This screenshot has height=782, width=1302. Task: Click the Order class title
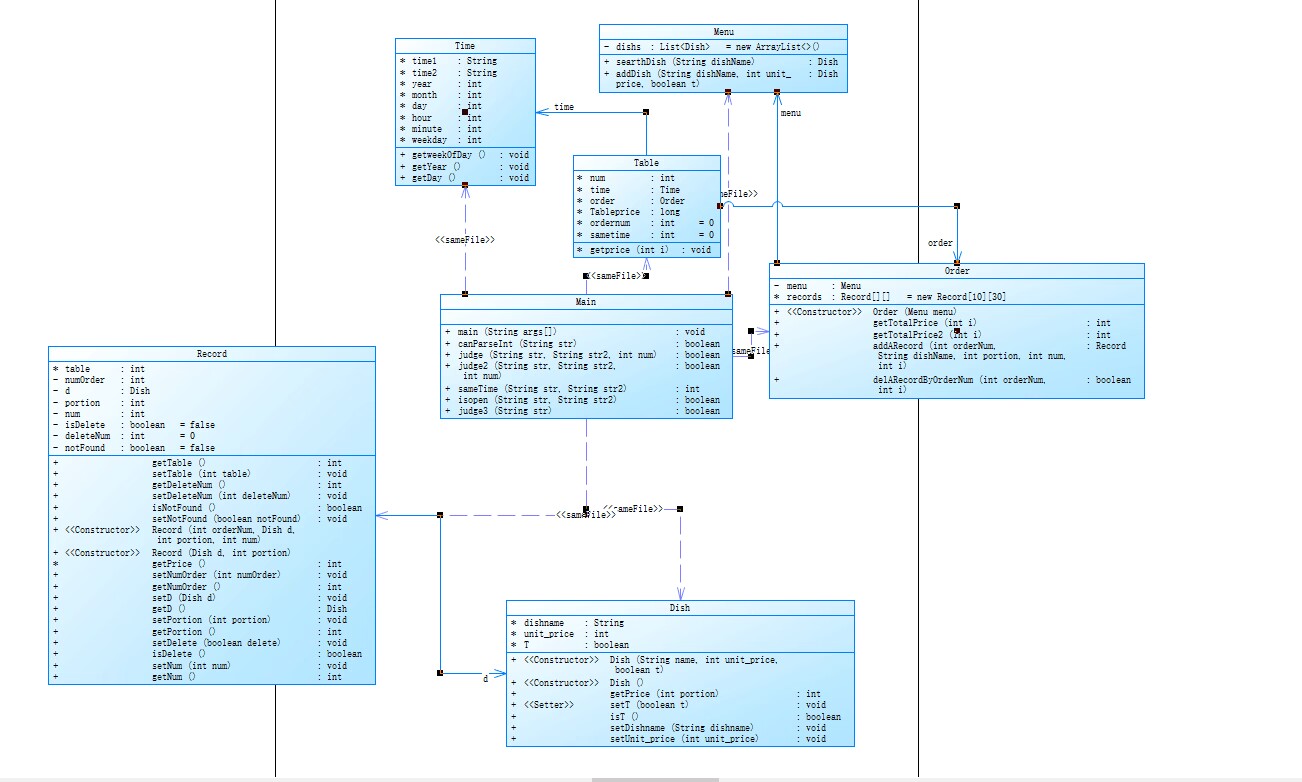(956, 271)
